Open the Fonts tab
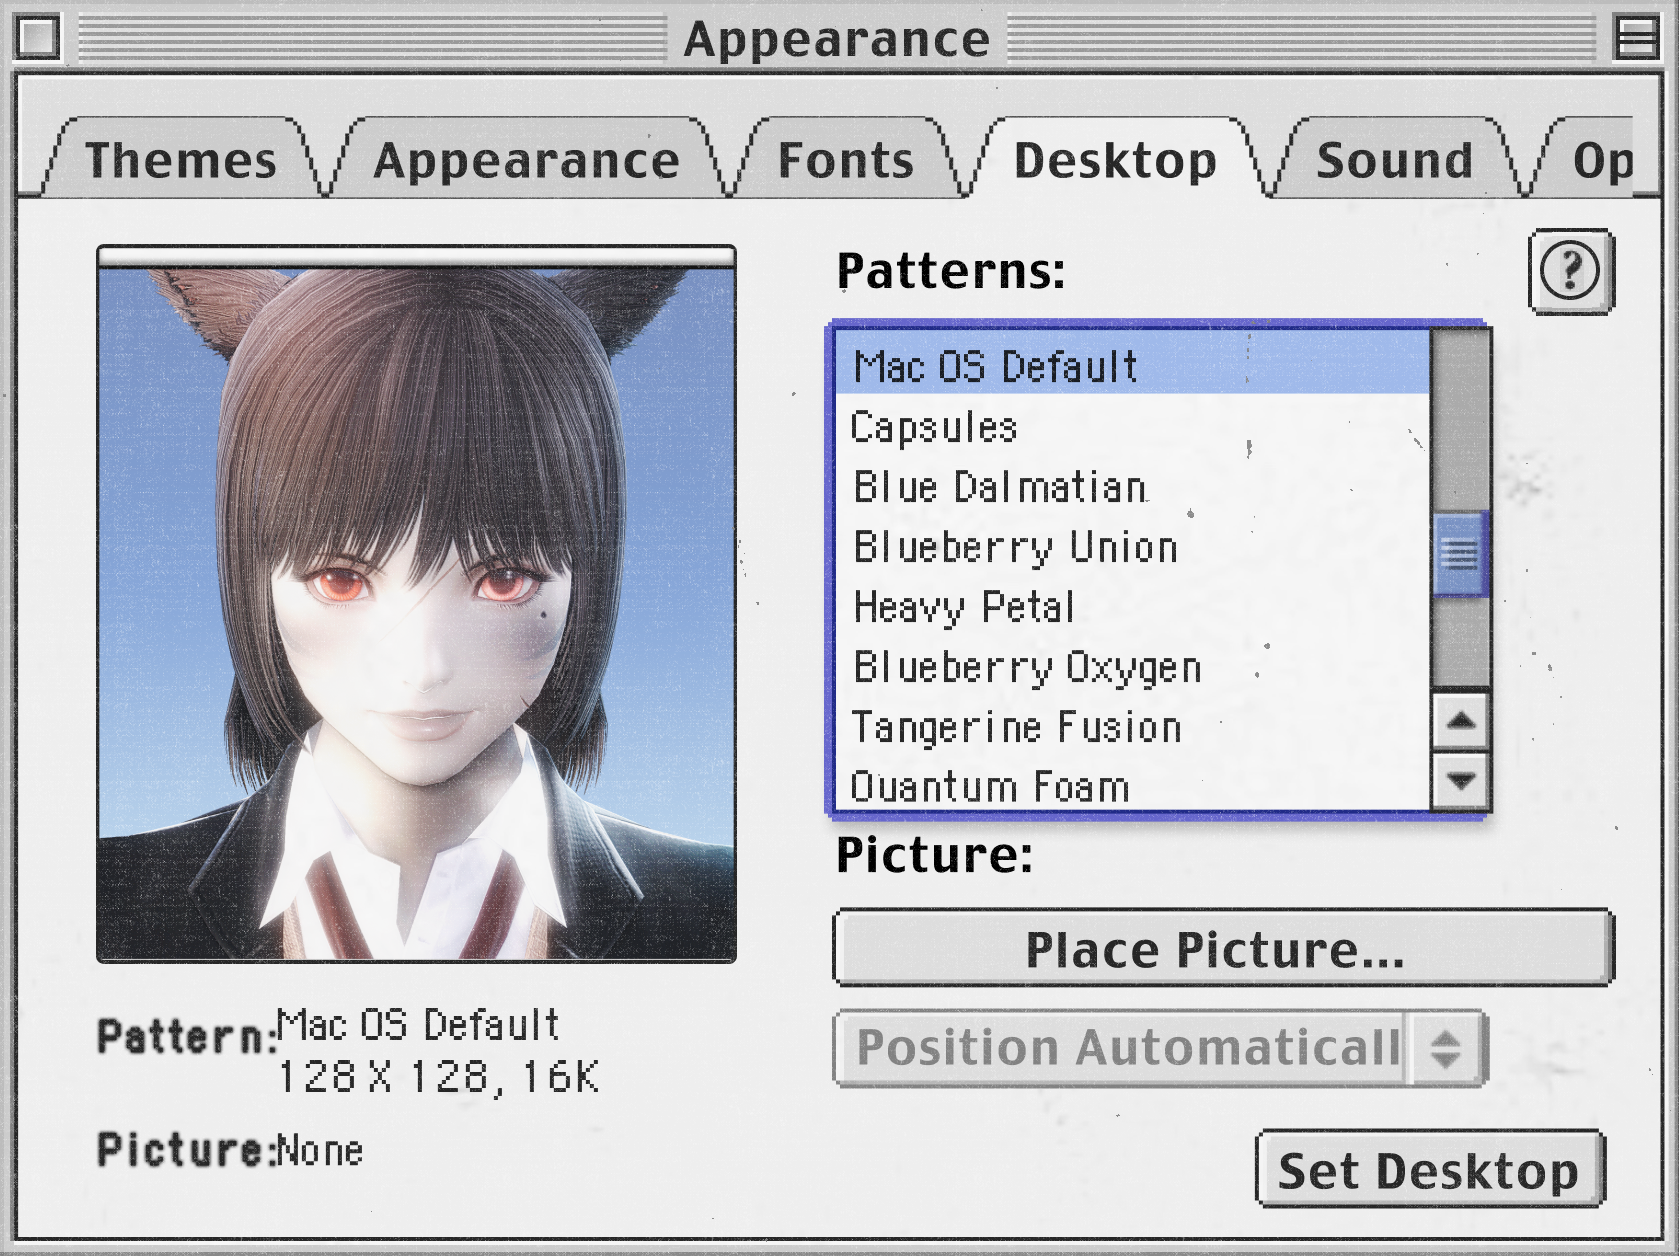This screenshot has width=1679, height=1256. (x=846, y=160)
